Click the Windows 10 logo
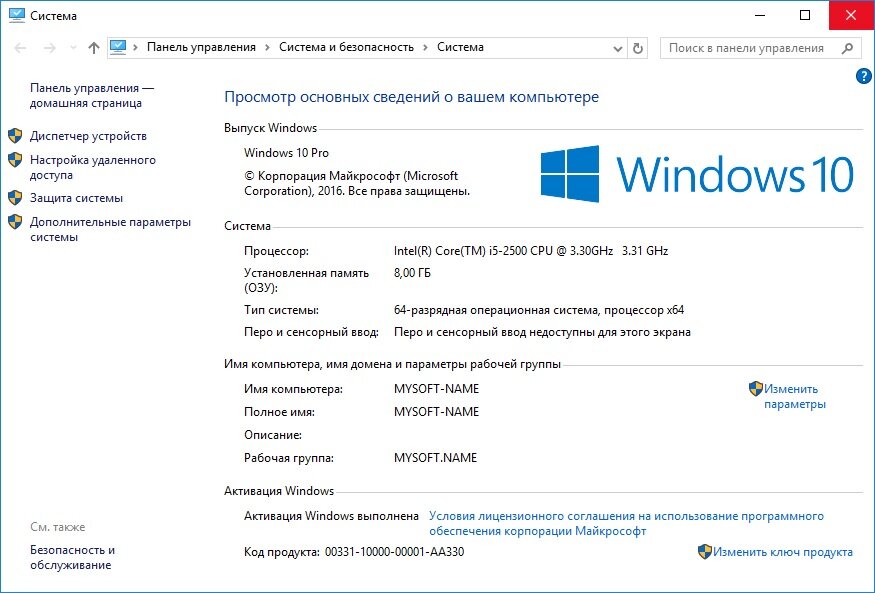The width and height of the screenshot is (875, 593). click(697, 174)
